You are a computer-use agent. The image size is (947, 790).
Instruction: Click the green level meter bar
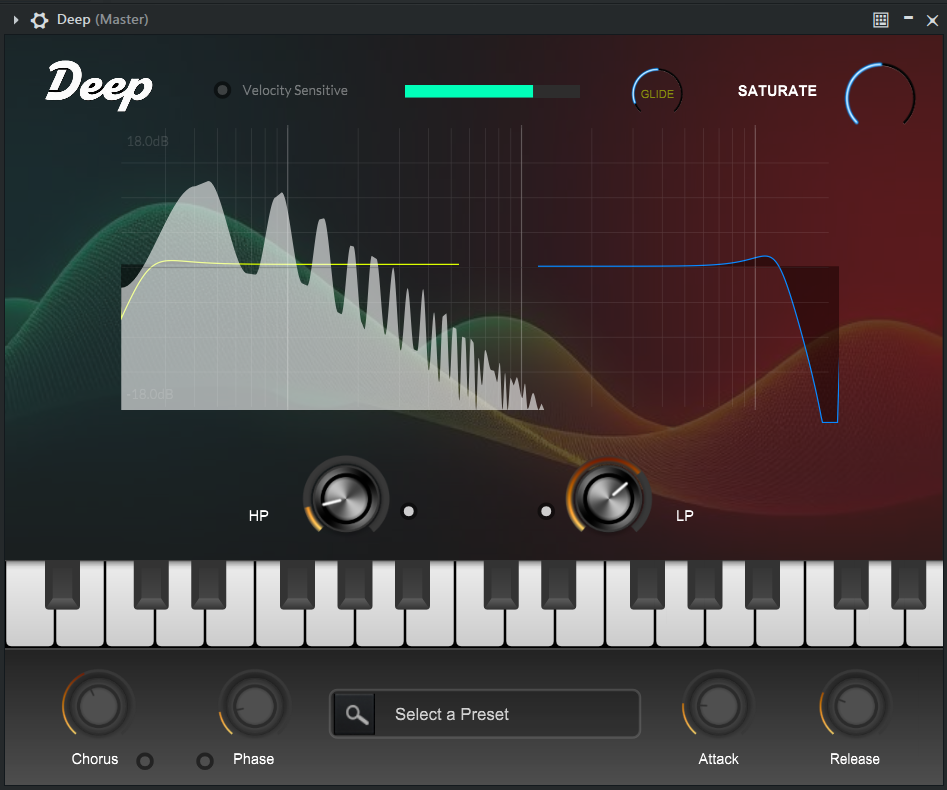click(469, 91)
